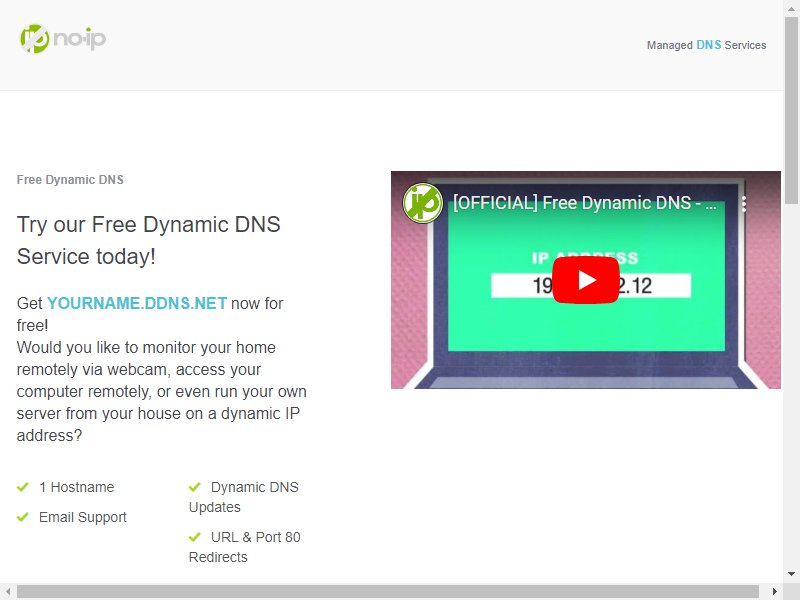
Task: Open Managed DNS Services link
Action: click(x=706, y=45)
